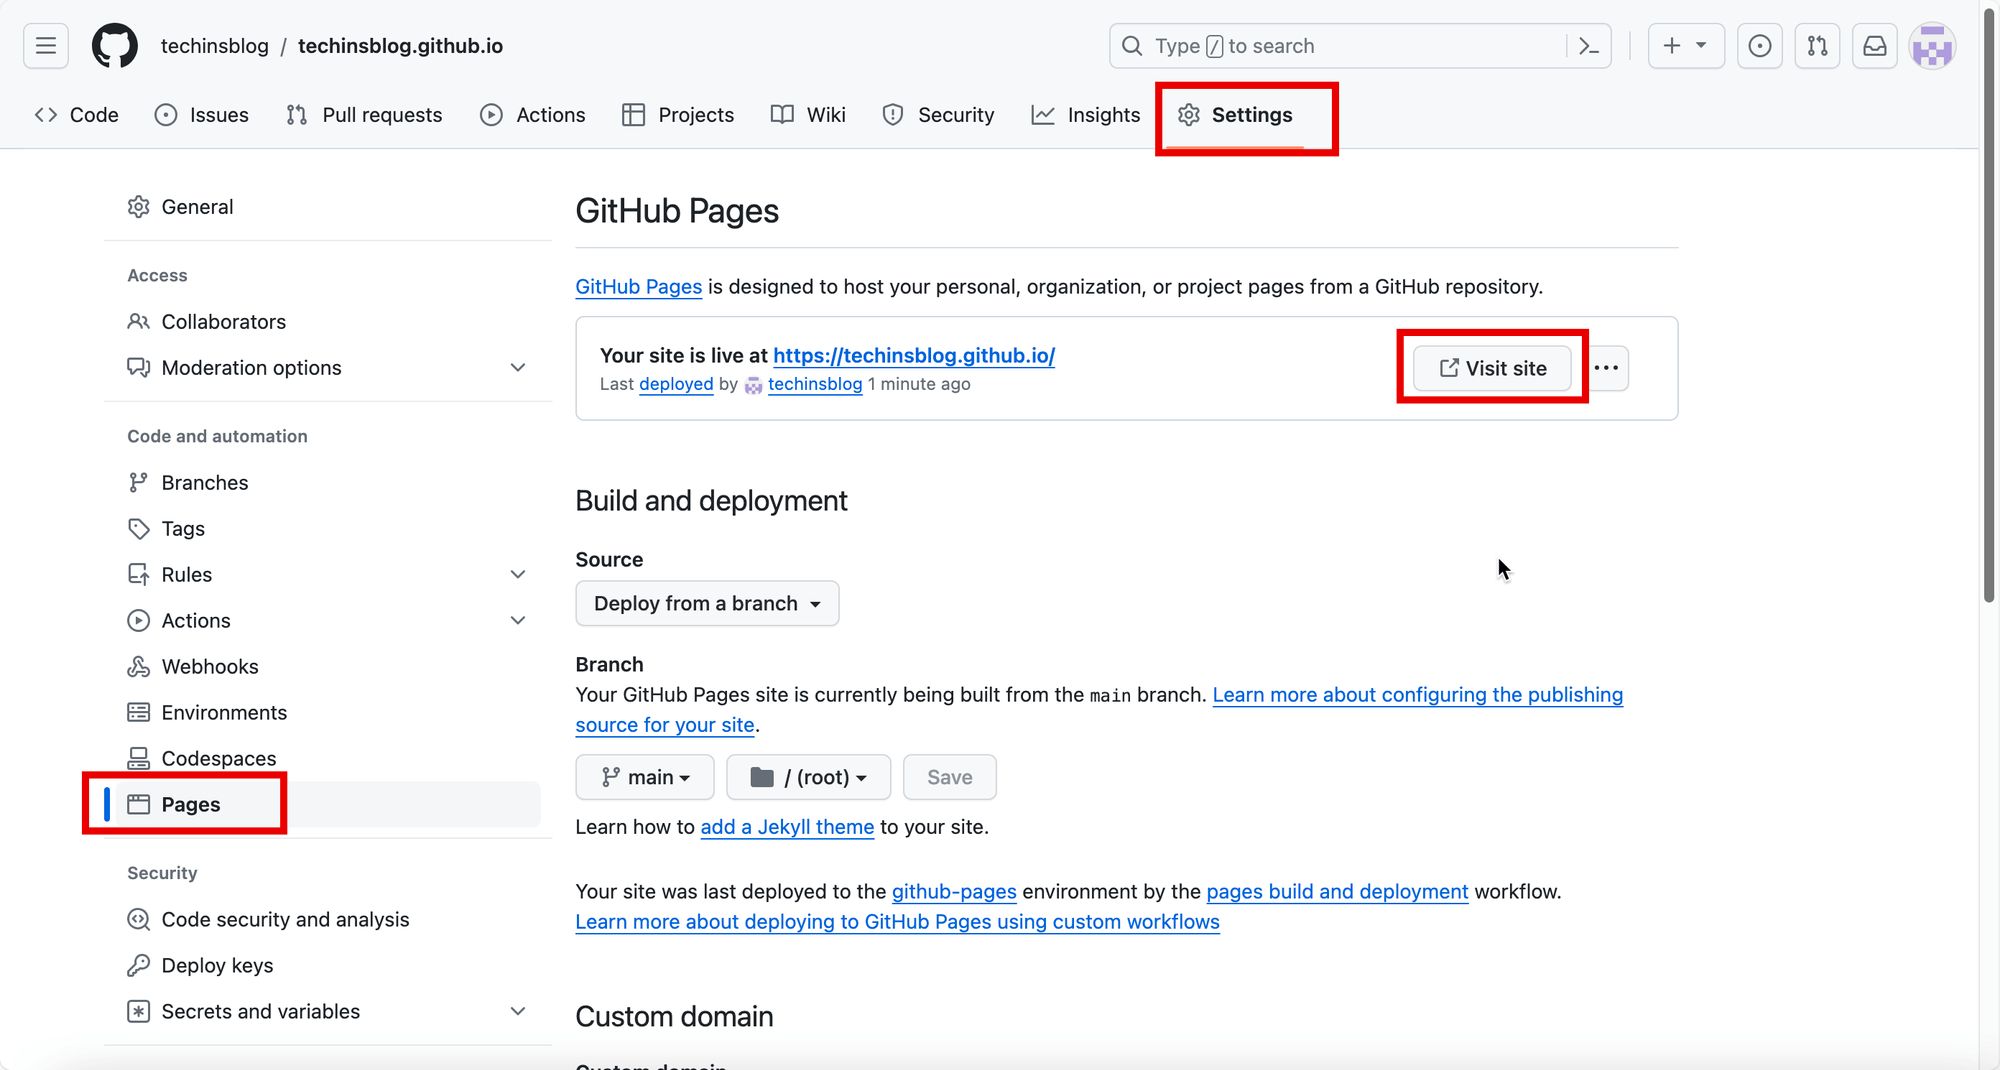
Task: Open the issues shortcut icon in header
Action: [x=1760, y=46]
